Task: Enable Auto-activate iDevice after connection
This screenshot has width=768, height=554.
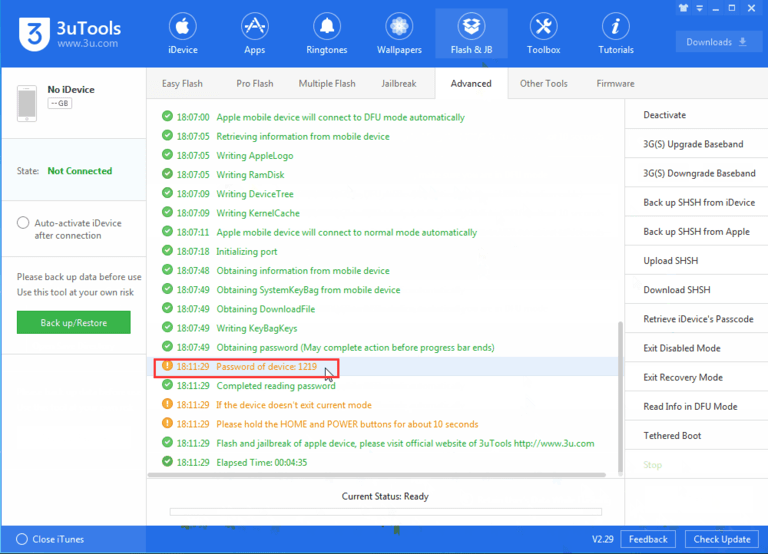Action: coord(23,223)
